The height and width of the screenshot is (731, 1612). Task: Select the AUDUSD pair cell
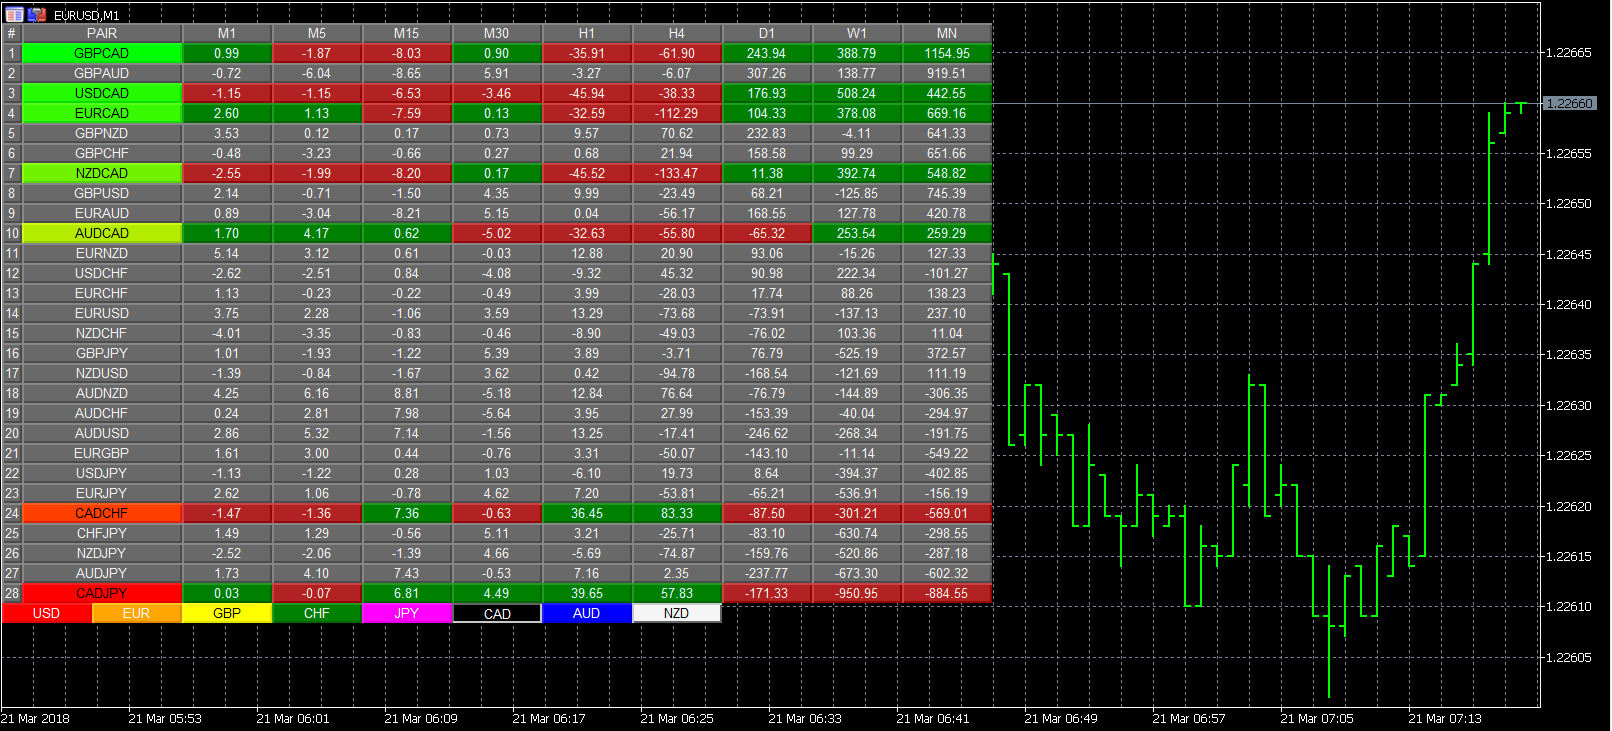102,433
